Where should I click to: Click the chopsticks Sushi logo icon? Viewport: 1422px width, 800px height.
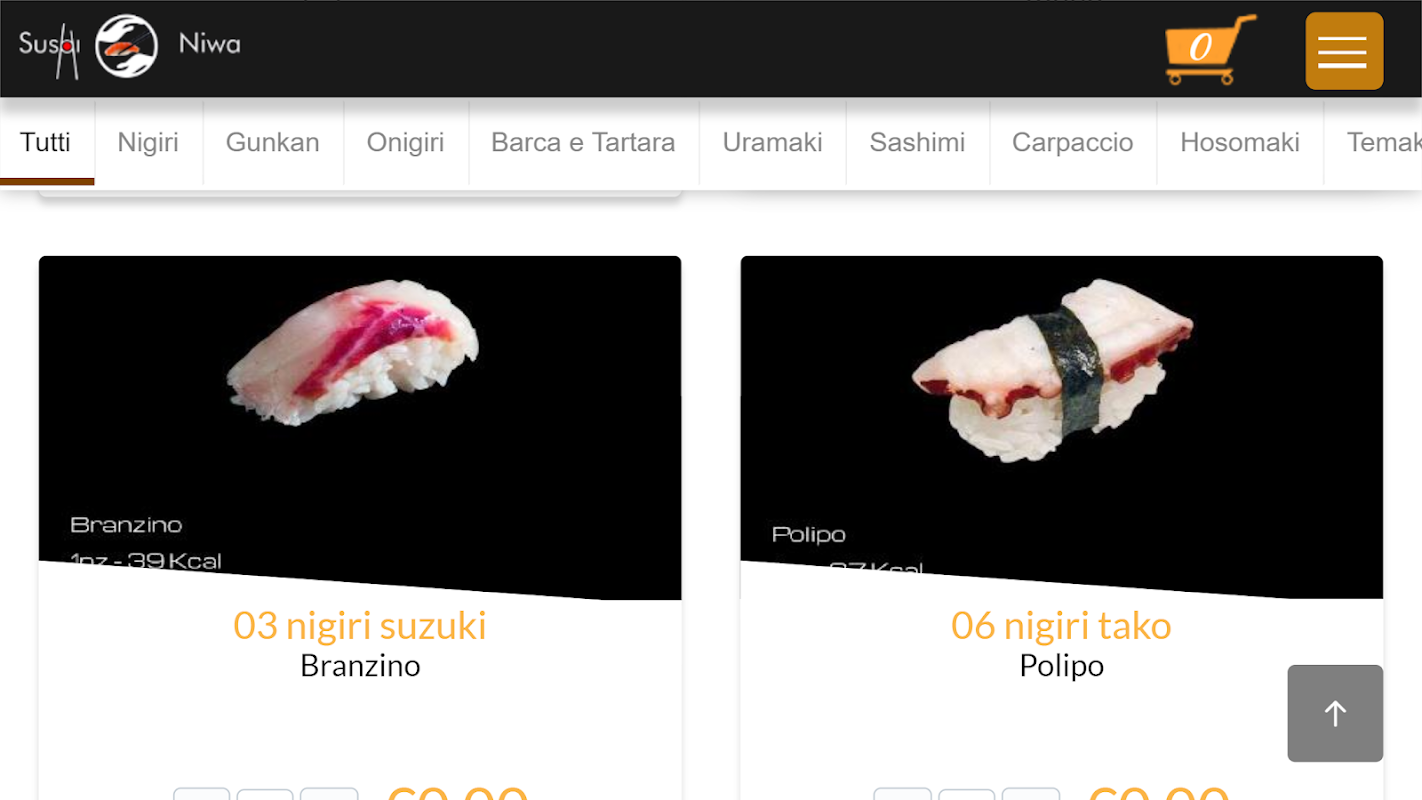(50, 49)
